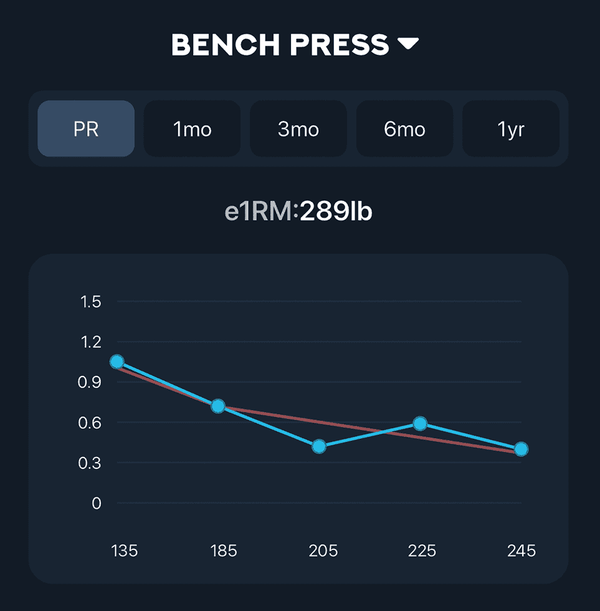Click the data point at 135
Screen dimensions: 600x611
coord(117,362)
